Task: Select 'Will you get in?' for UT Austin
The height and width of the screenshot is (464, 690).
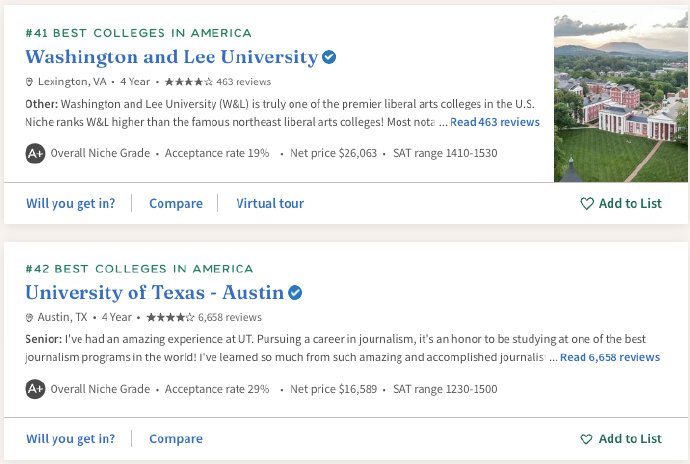Action: click(70, 439)
